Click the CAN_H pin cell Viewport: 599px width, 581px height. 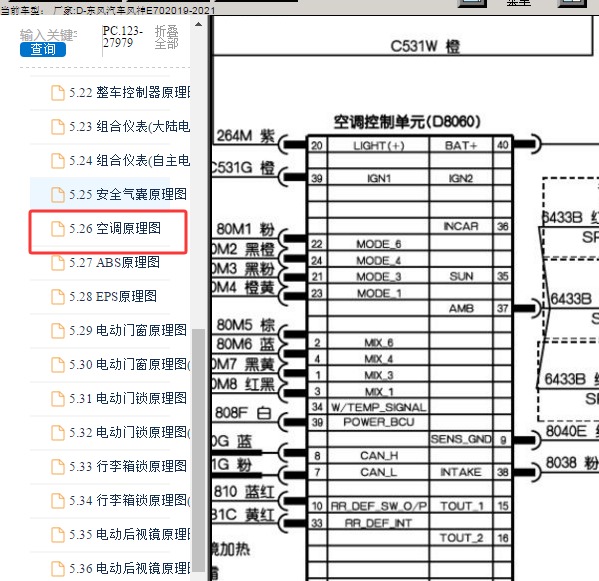[379, 456]
